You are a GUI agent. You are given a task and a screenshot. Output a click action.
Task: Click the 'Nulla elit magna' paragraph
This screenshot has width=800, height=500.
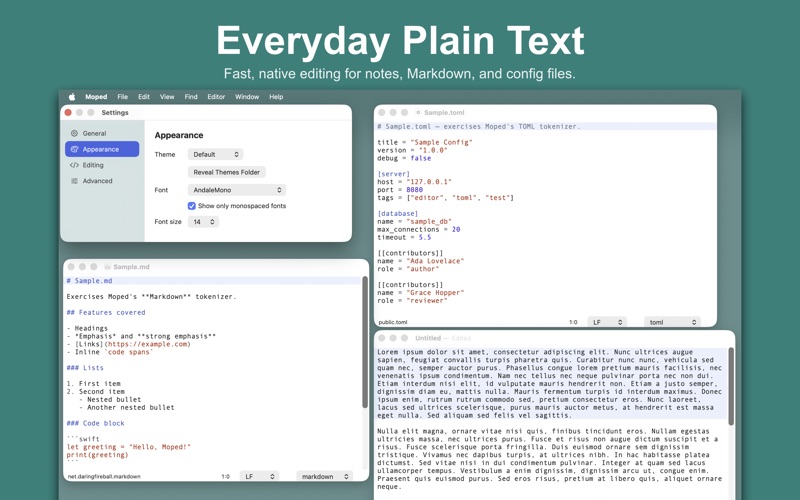pyautogui.click(x=550, y=459)
